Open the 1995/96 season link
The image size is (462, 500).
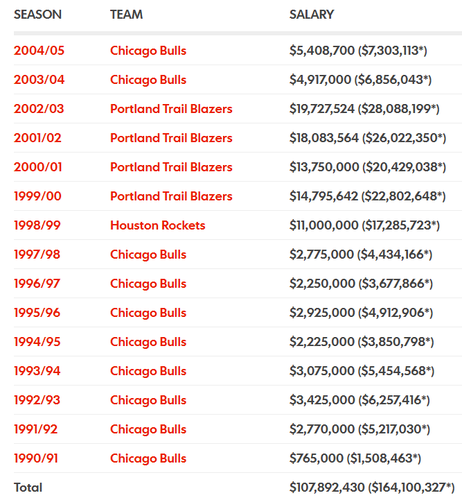[x=37, y=312]
